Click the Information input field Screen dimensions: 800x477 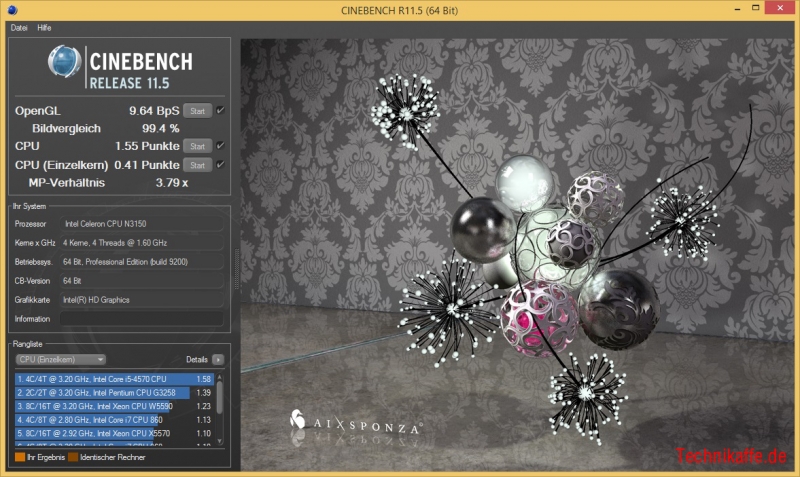click(x=142, y=319)
